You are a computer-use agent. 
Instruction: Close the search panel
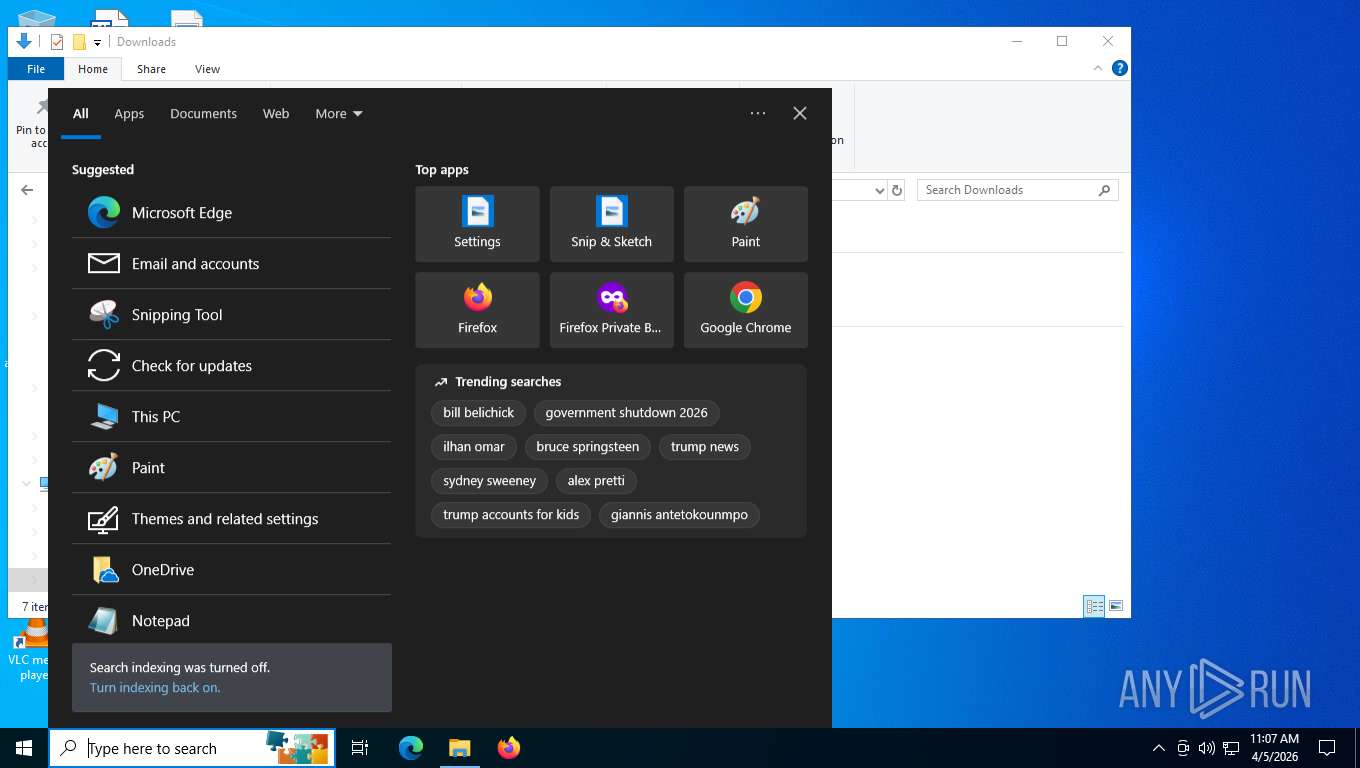pos(800,113)
